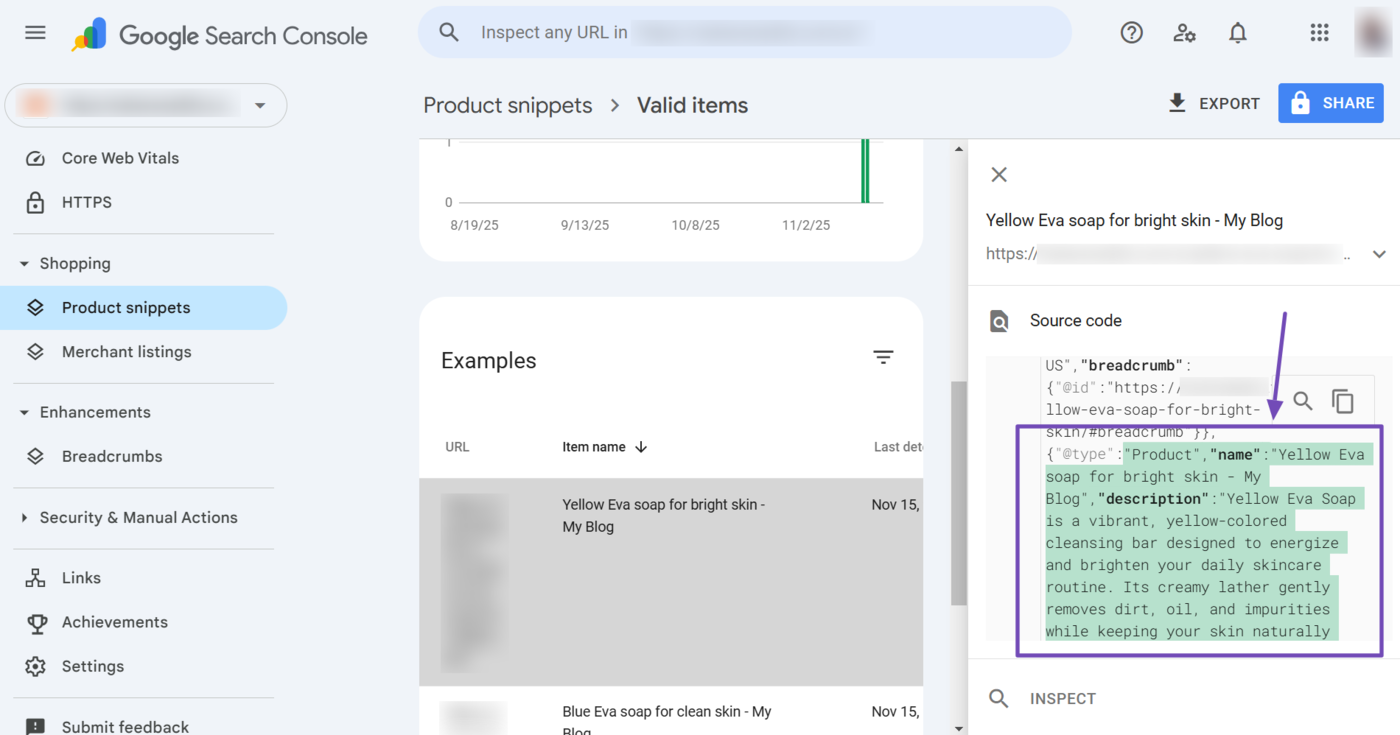Close the product details panel
Image resolution: width=1400 pixels, height=735 pixels.
point(998,174)
